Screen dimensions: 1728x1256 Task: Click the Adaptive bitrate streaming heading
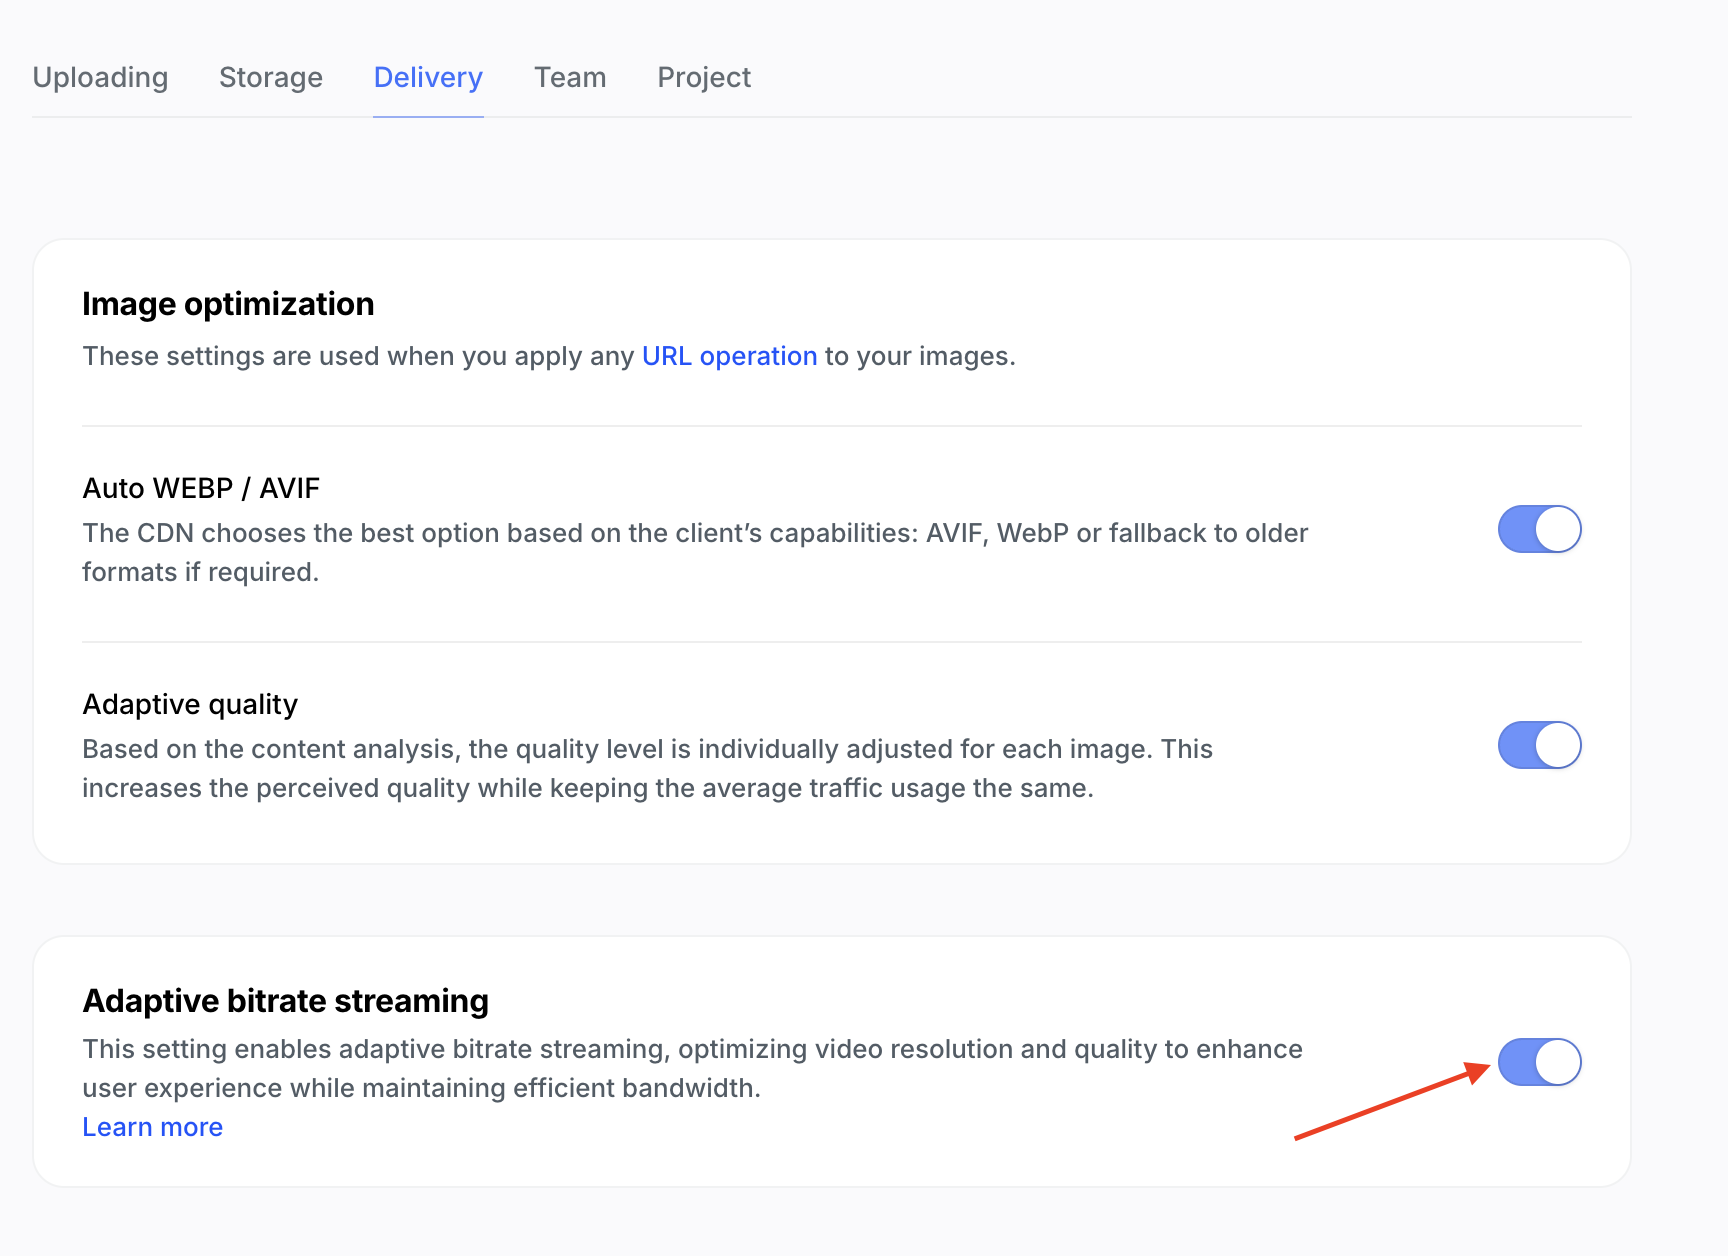[285, 1000]
